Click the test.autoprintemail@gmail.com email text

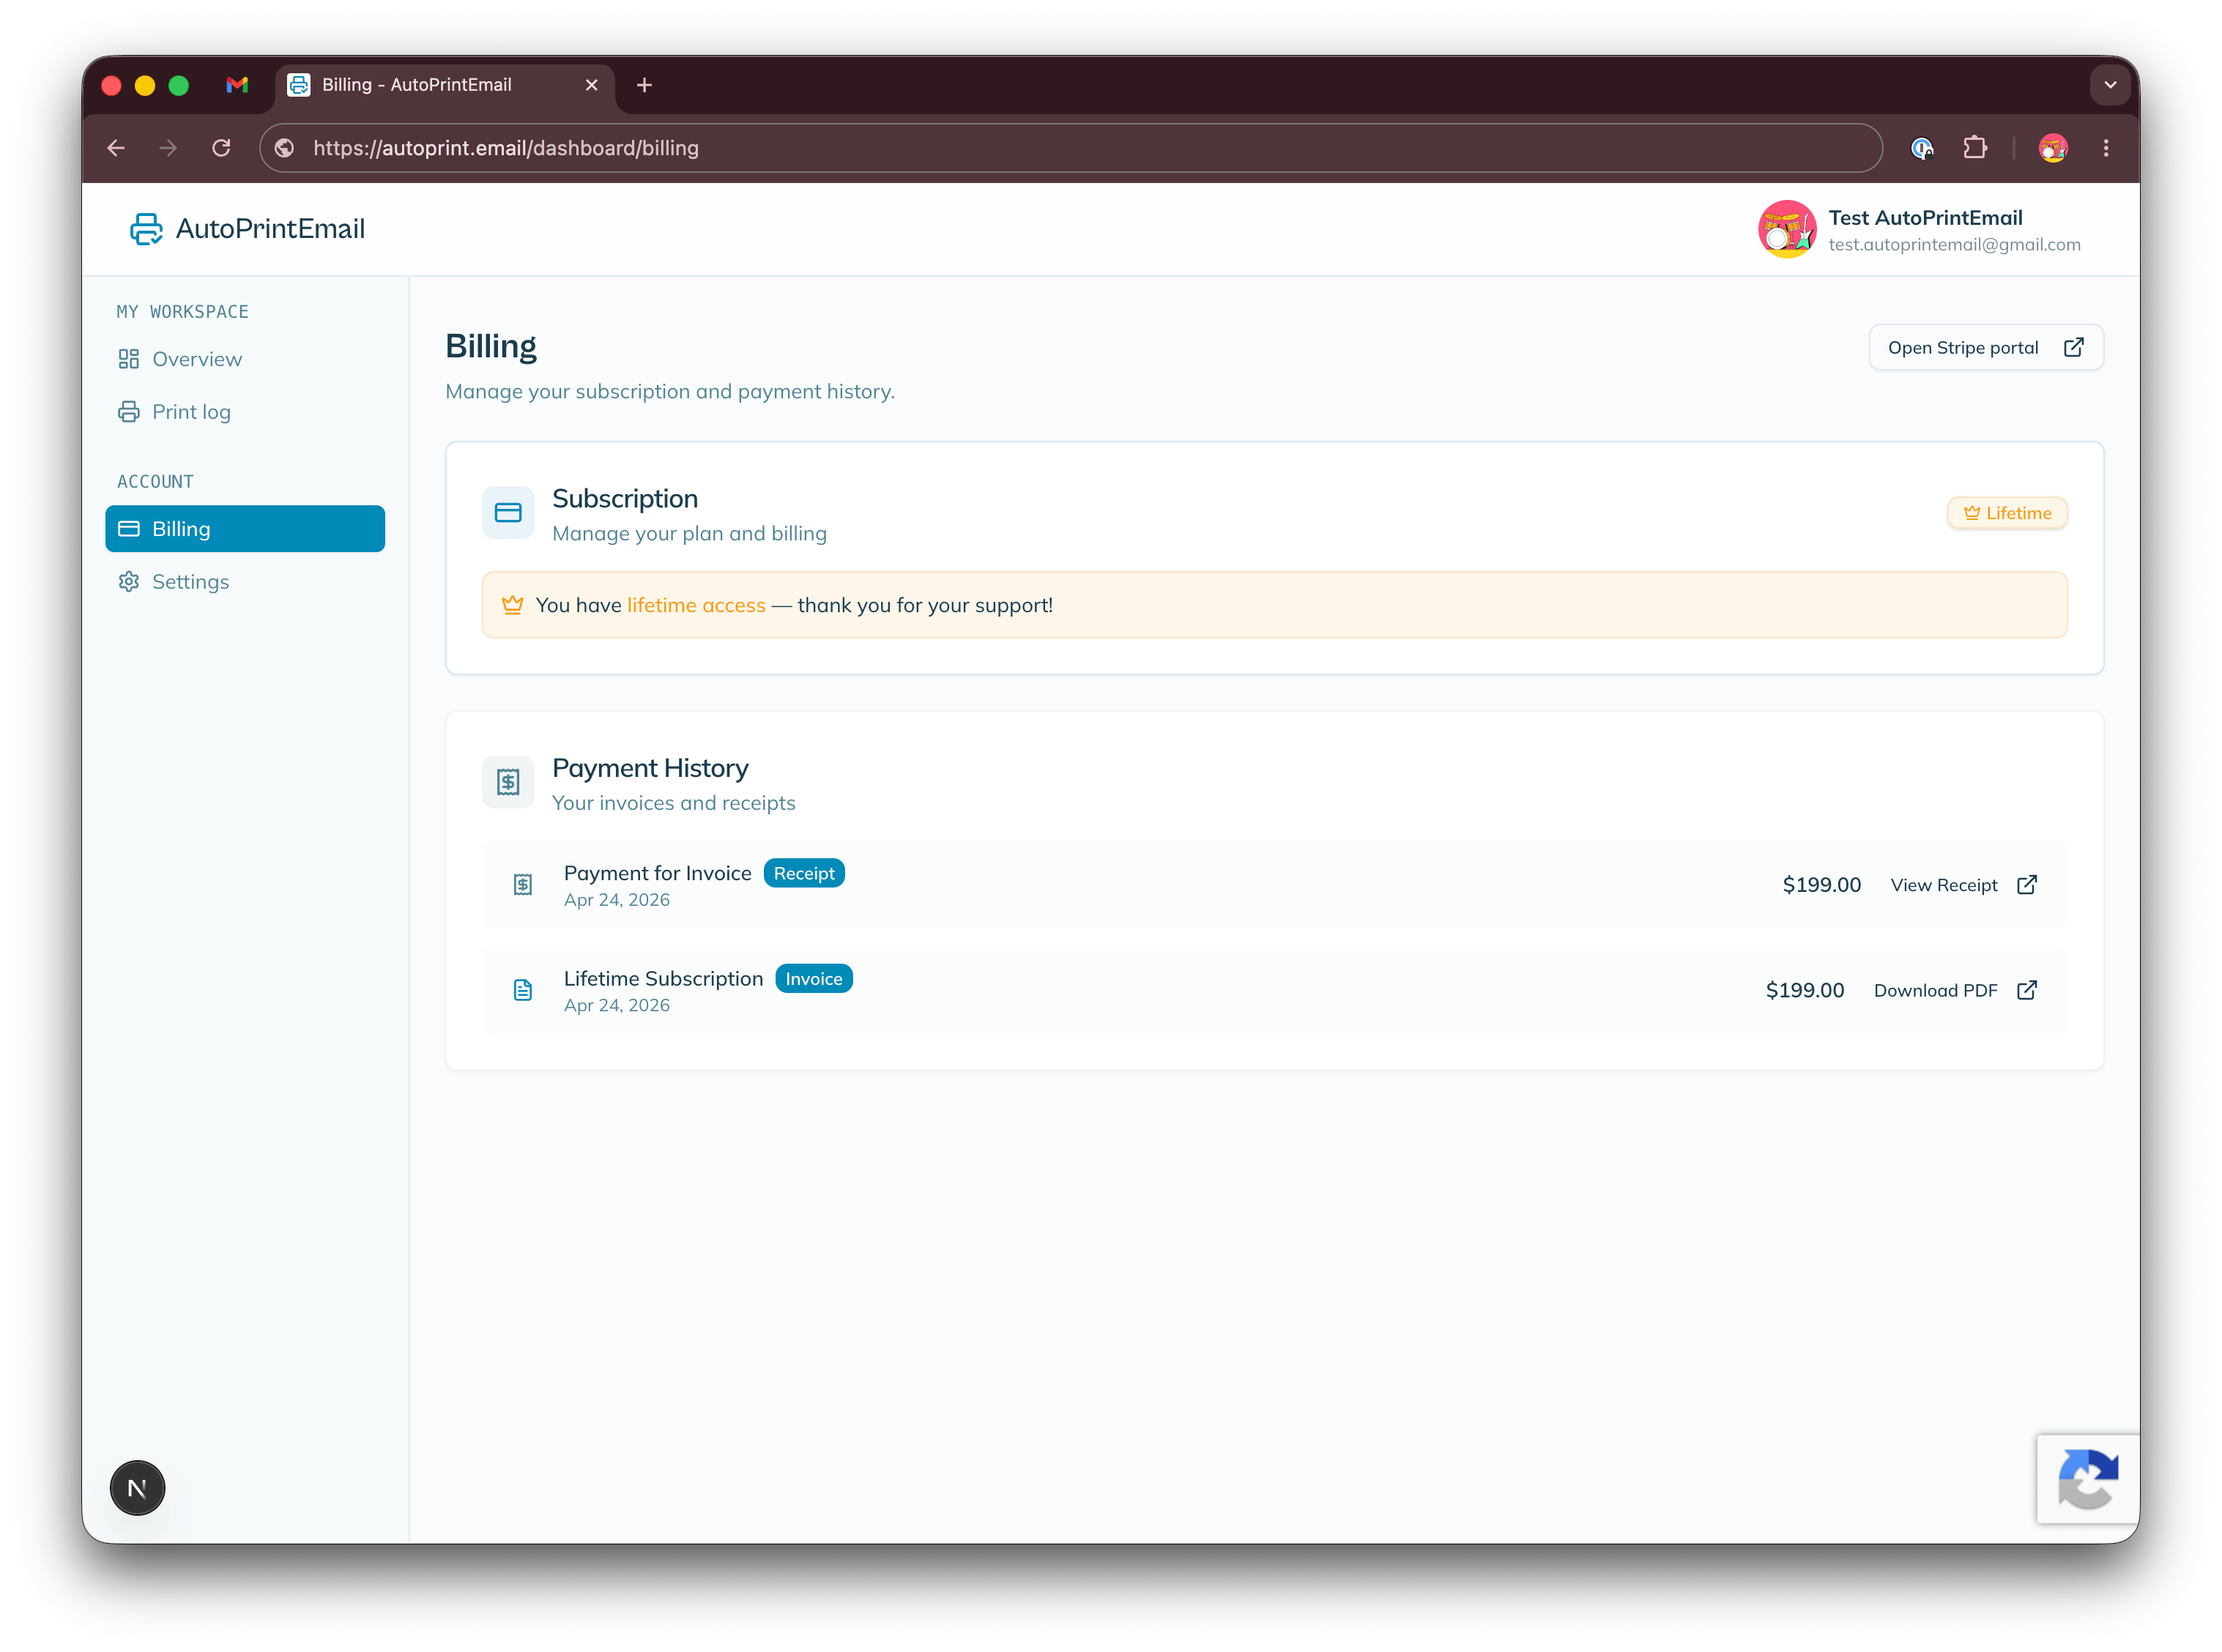[1954, 245]
